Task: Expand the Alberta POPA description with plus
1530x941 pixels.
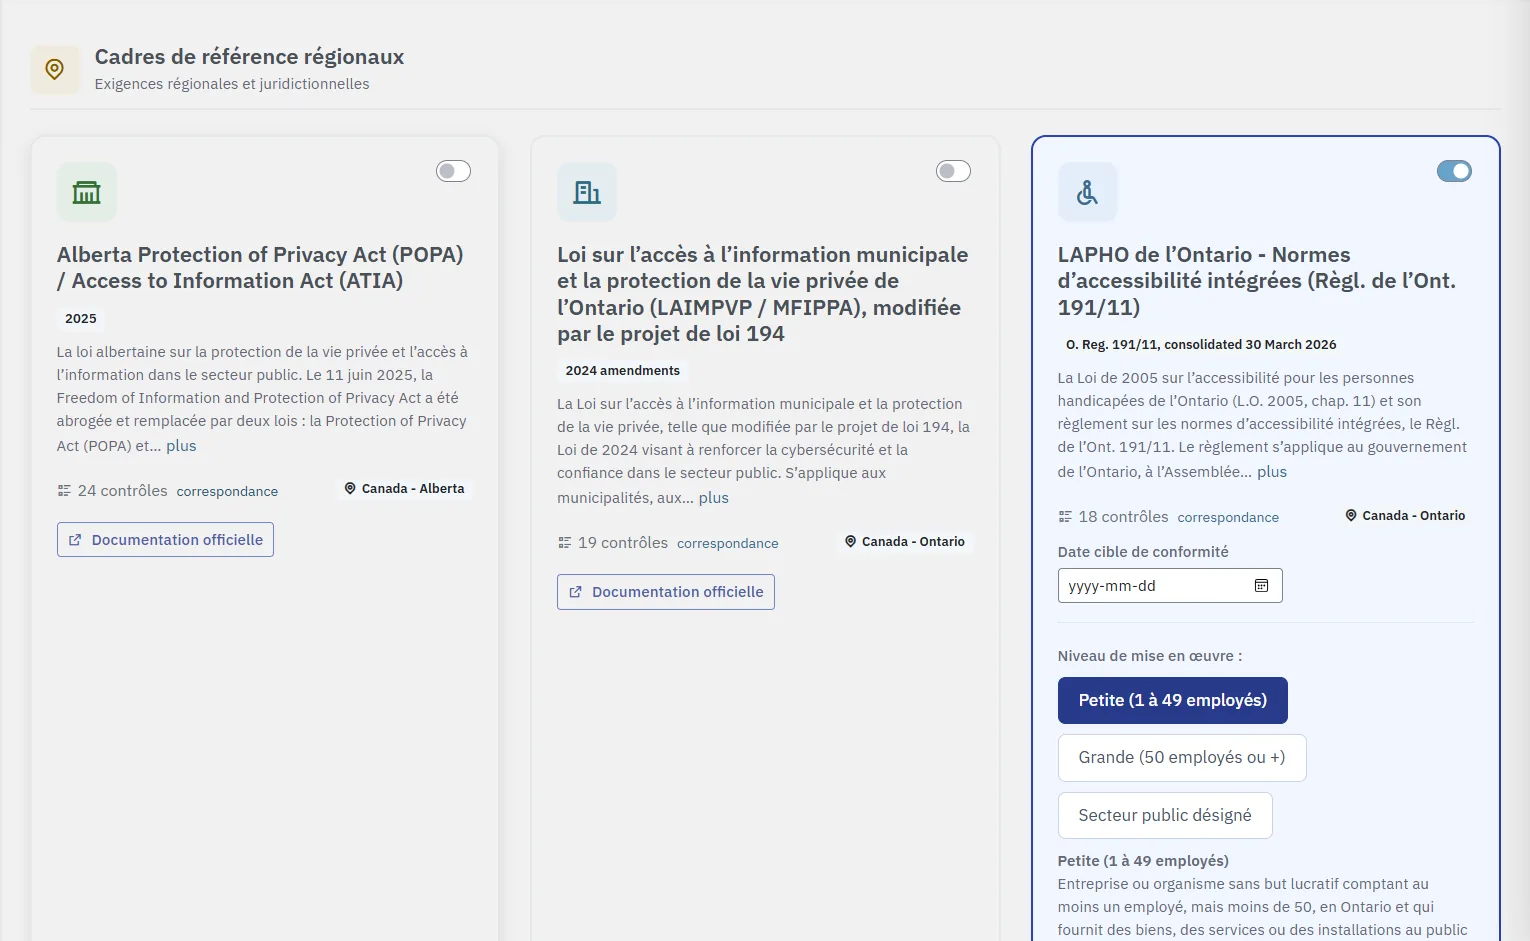Action: [x=181, y=446]
